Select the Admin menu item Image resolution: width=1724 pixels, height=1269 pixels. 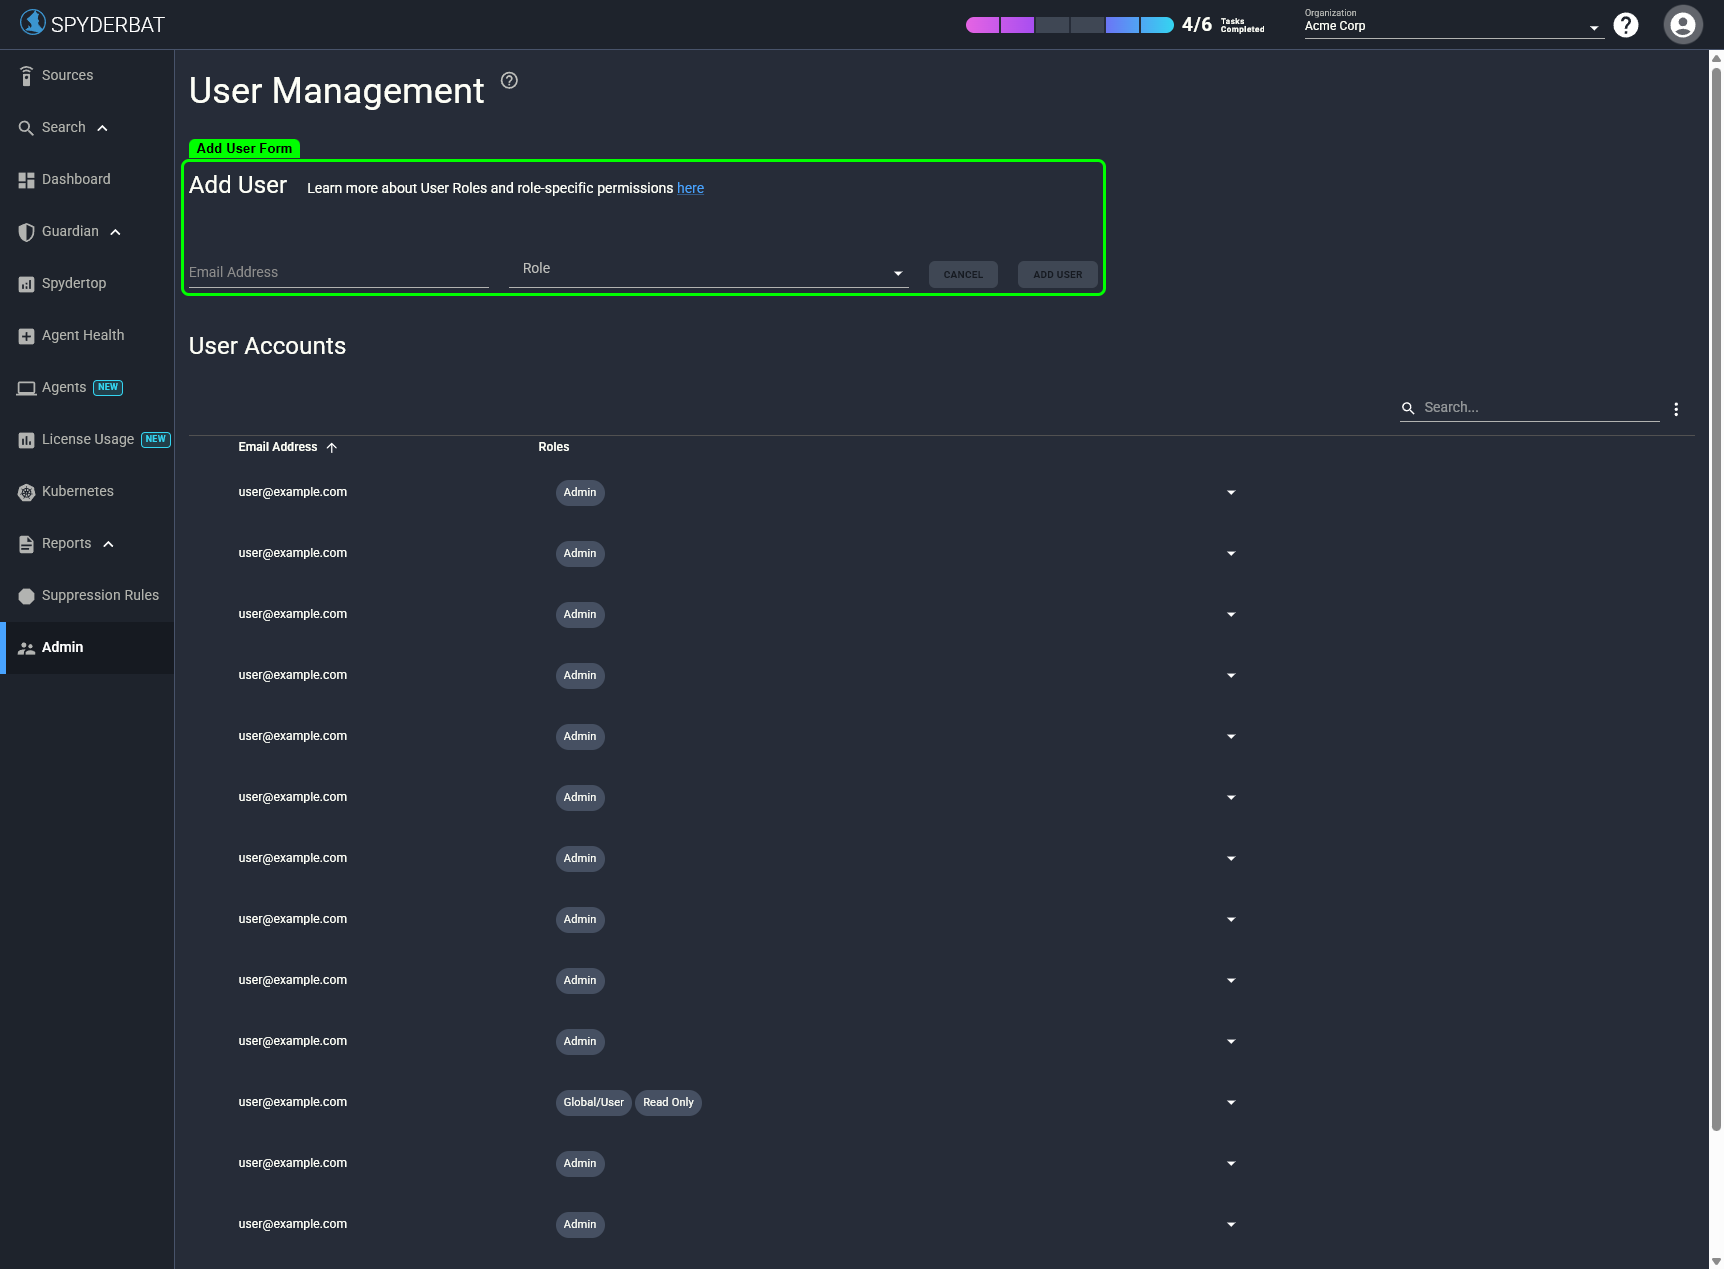click(x=62, y=647)
